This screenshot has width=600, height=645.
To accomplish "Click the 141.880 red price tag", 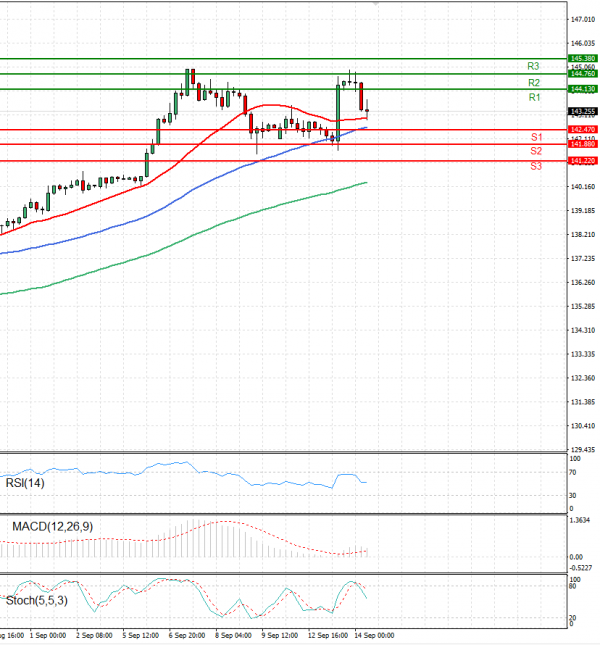I will pyautogui.click(x=582, y=144).
